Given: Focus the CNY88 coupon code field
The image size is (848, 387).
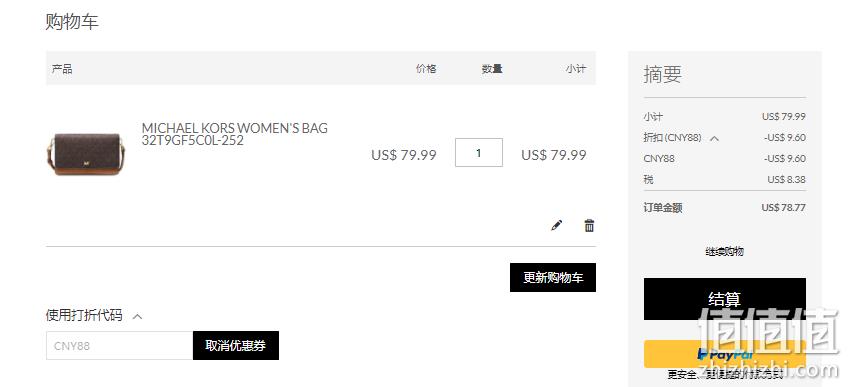Looking at the screenshot, I should tap(120, 345).
